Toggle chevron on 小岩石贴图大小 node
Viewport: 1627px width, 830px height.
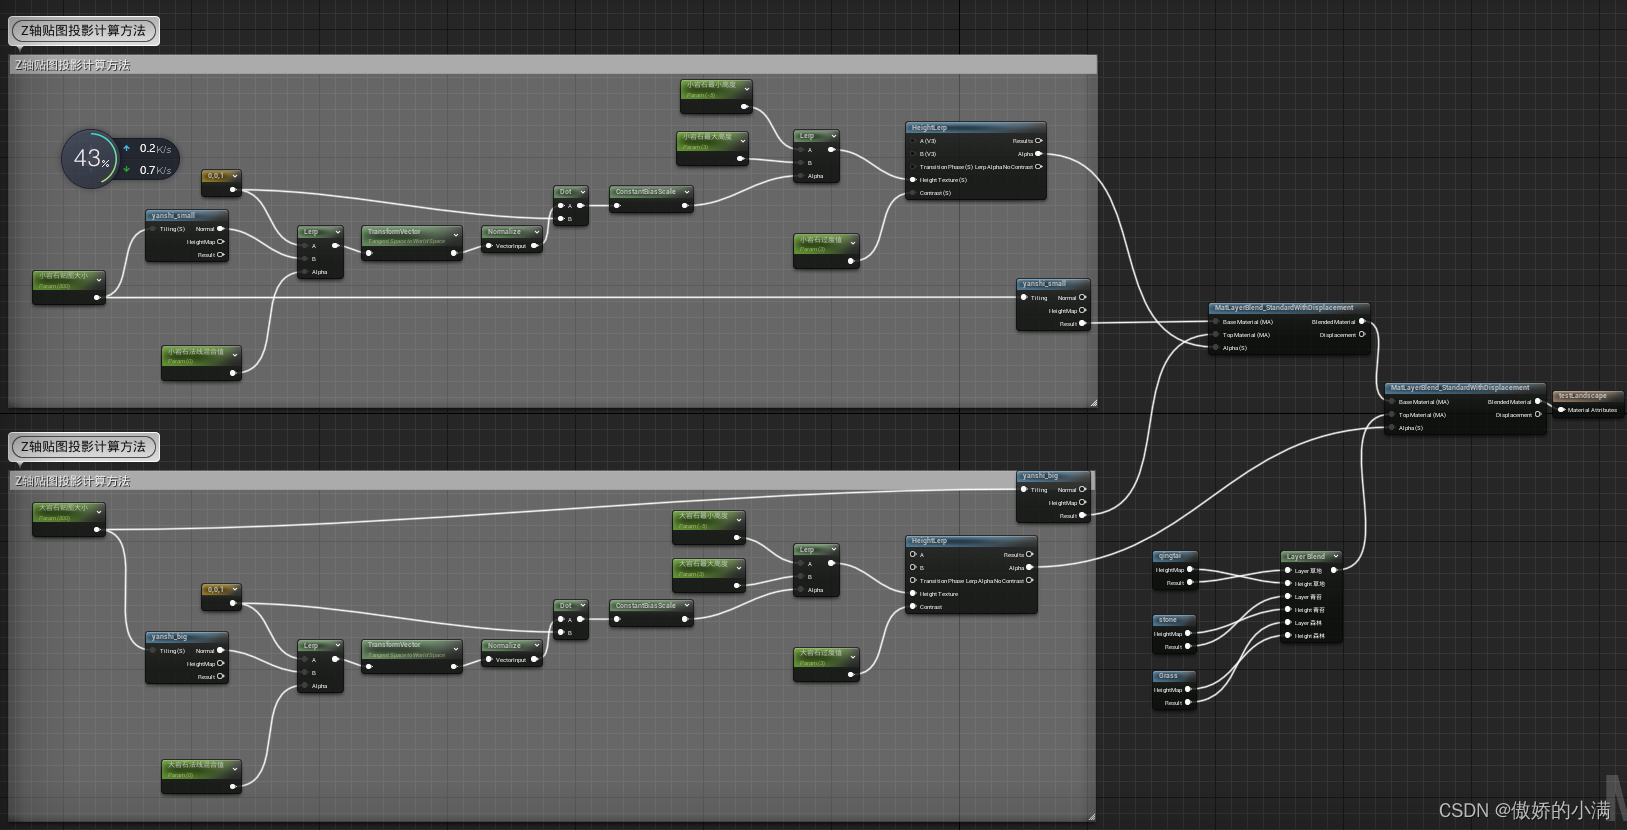[x=98, y=280]
